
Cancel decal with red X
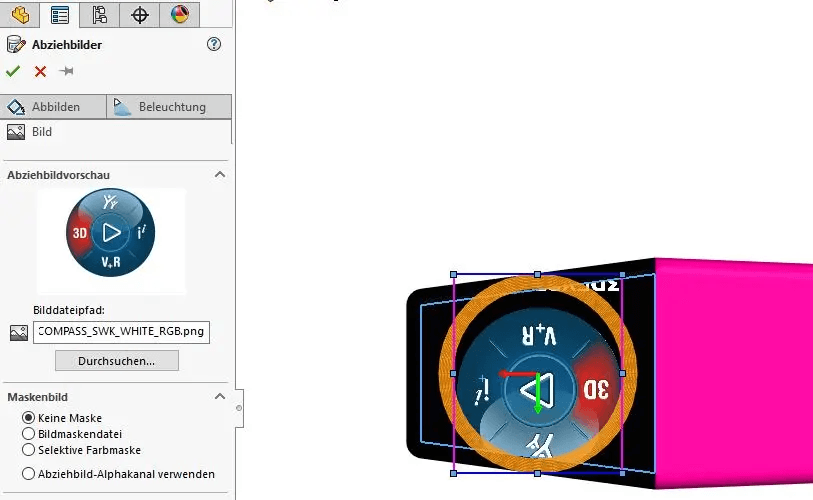click(x=40, y=71)
